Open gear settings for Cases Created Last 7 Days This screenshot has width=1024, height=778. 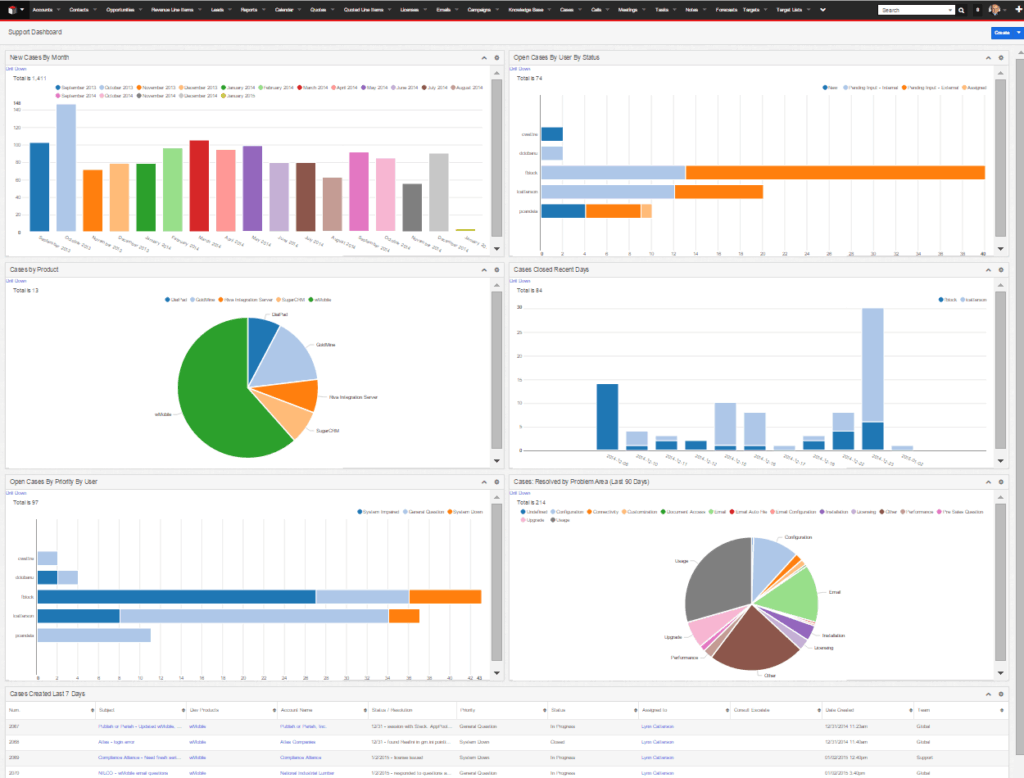pos(1000,693)
